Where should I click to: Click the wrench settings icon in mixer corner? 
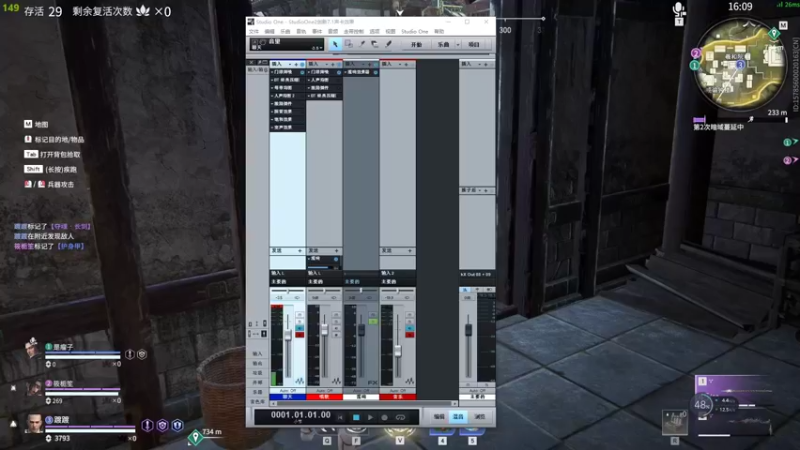(258, 62)
